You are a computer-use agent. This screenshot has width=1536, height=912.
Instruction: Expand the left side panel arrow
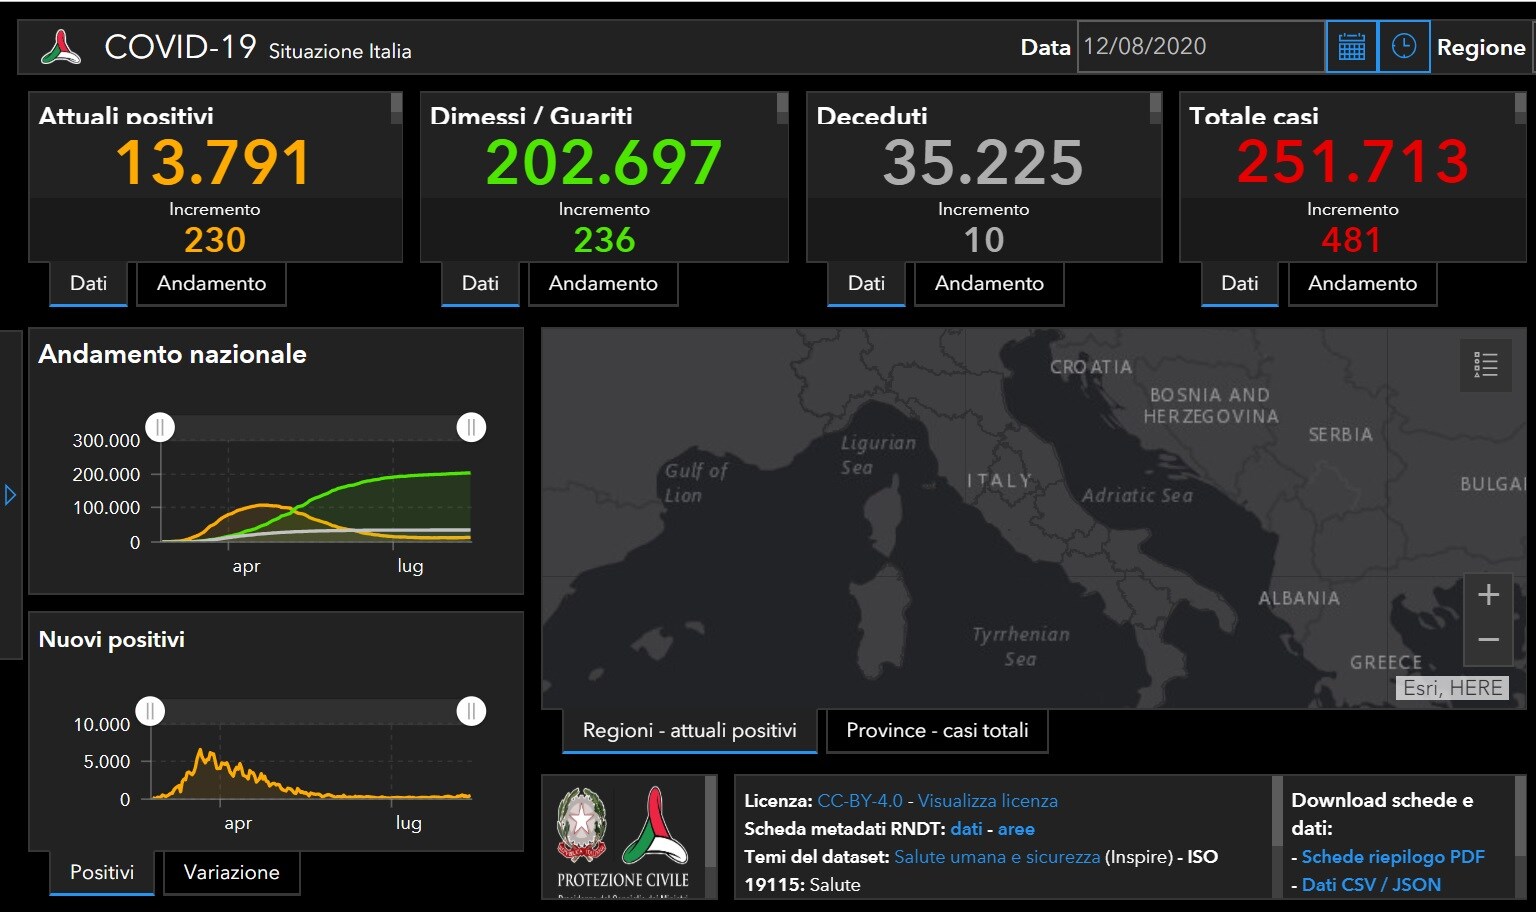pyautogui.click(x=10, y=495)
